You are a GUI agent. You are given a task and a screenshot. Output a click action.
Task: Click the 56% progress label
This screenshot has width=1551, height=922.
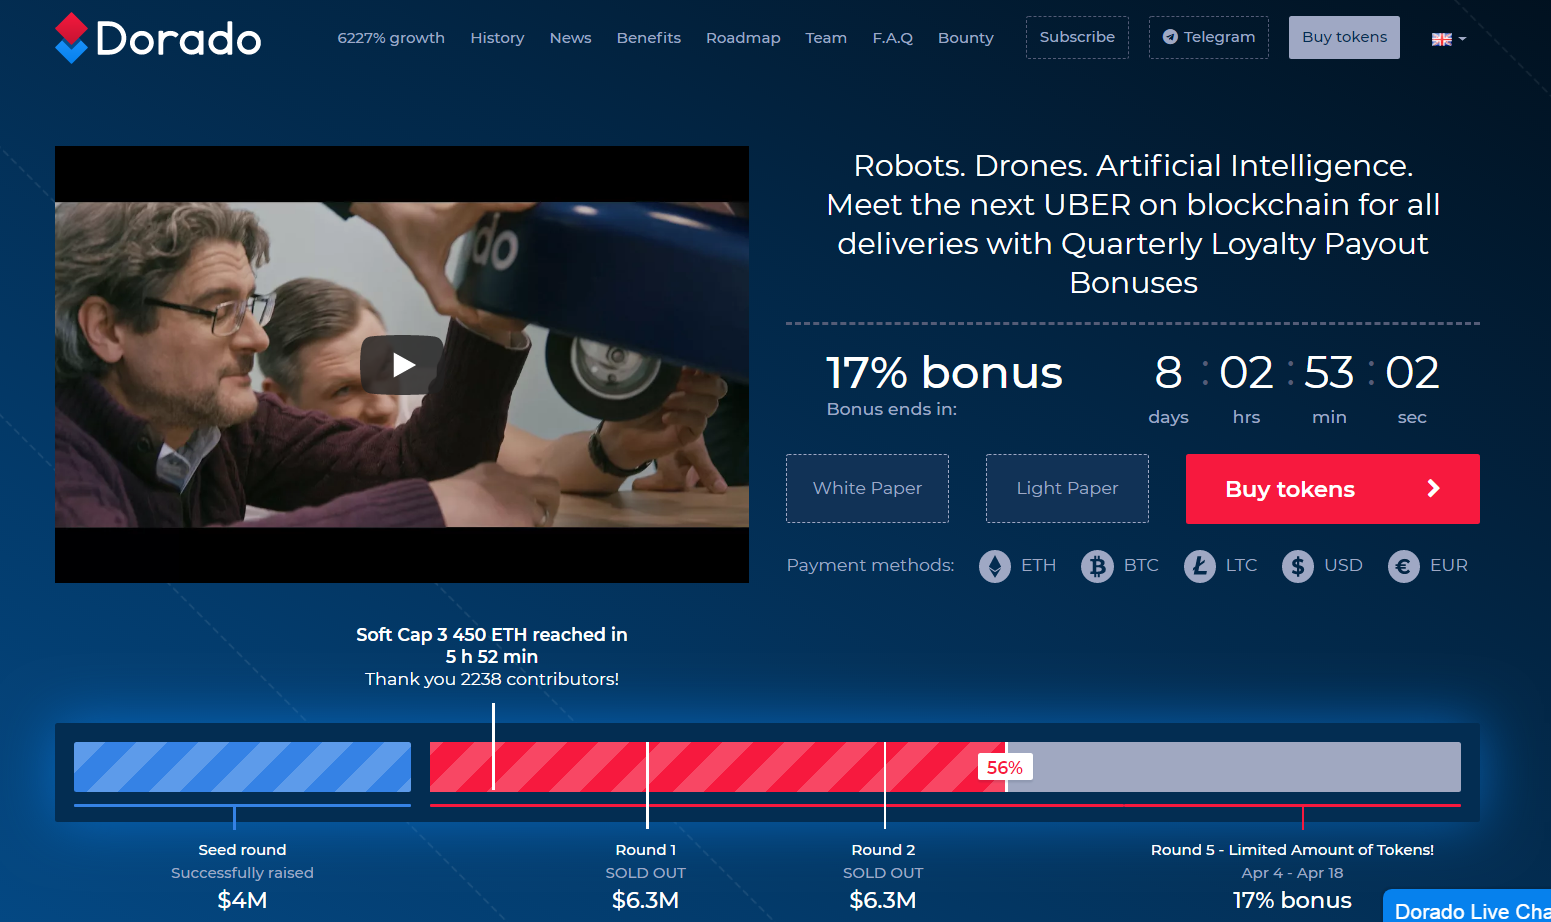point(1005,767)
